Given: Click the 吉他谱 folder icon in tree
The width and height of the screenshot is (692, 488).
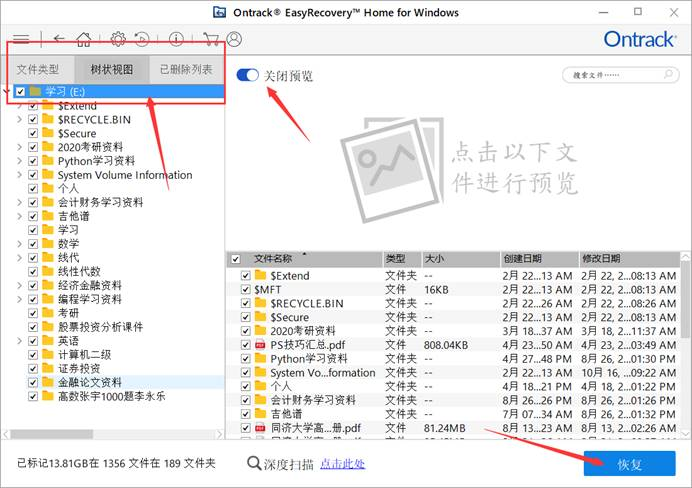Looking at the screenshot, I should (x=48, y=216).
